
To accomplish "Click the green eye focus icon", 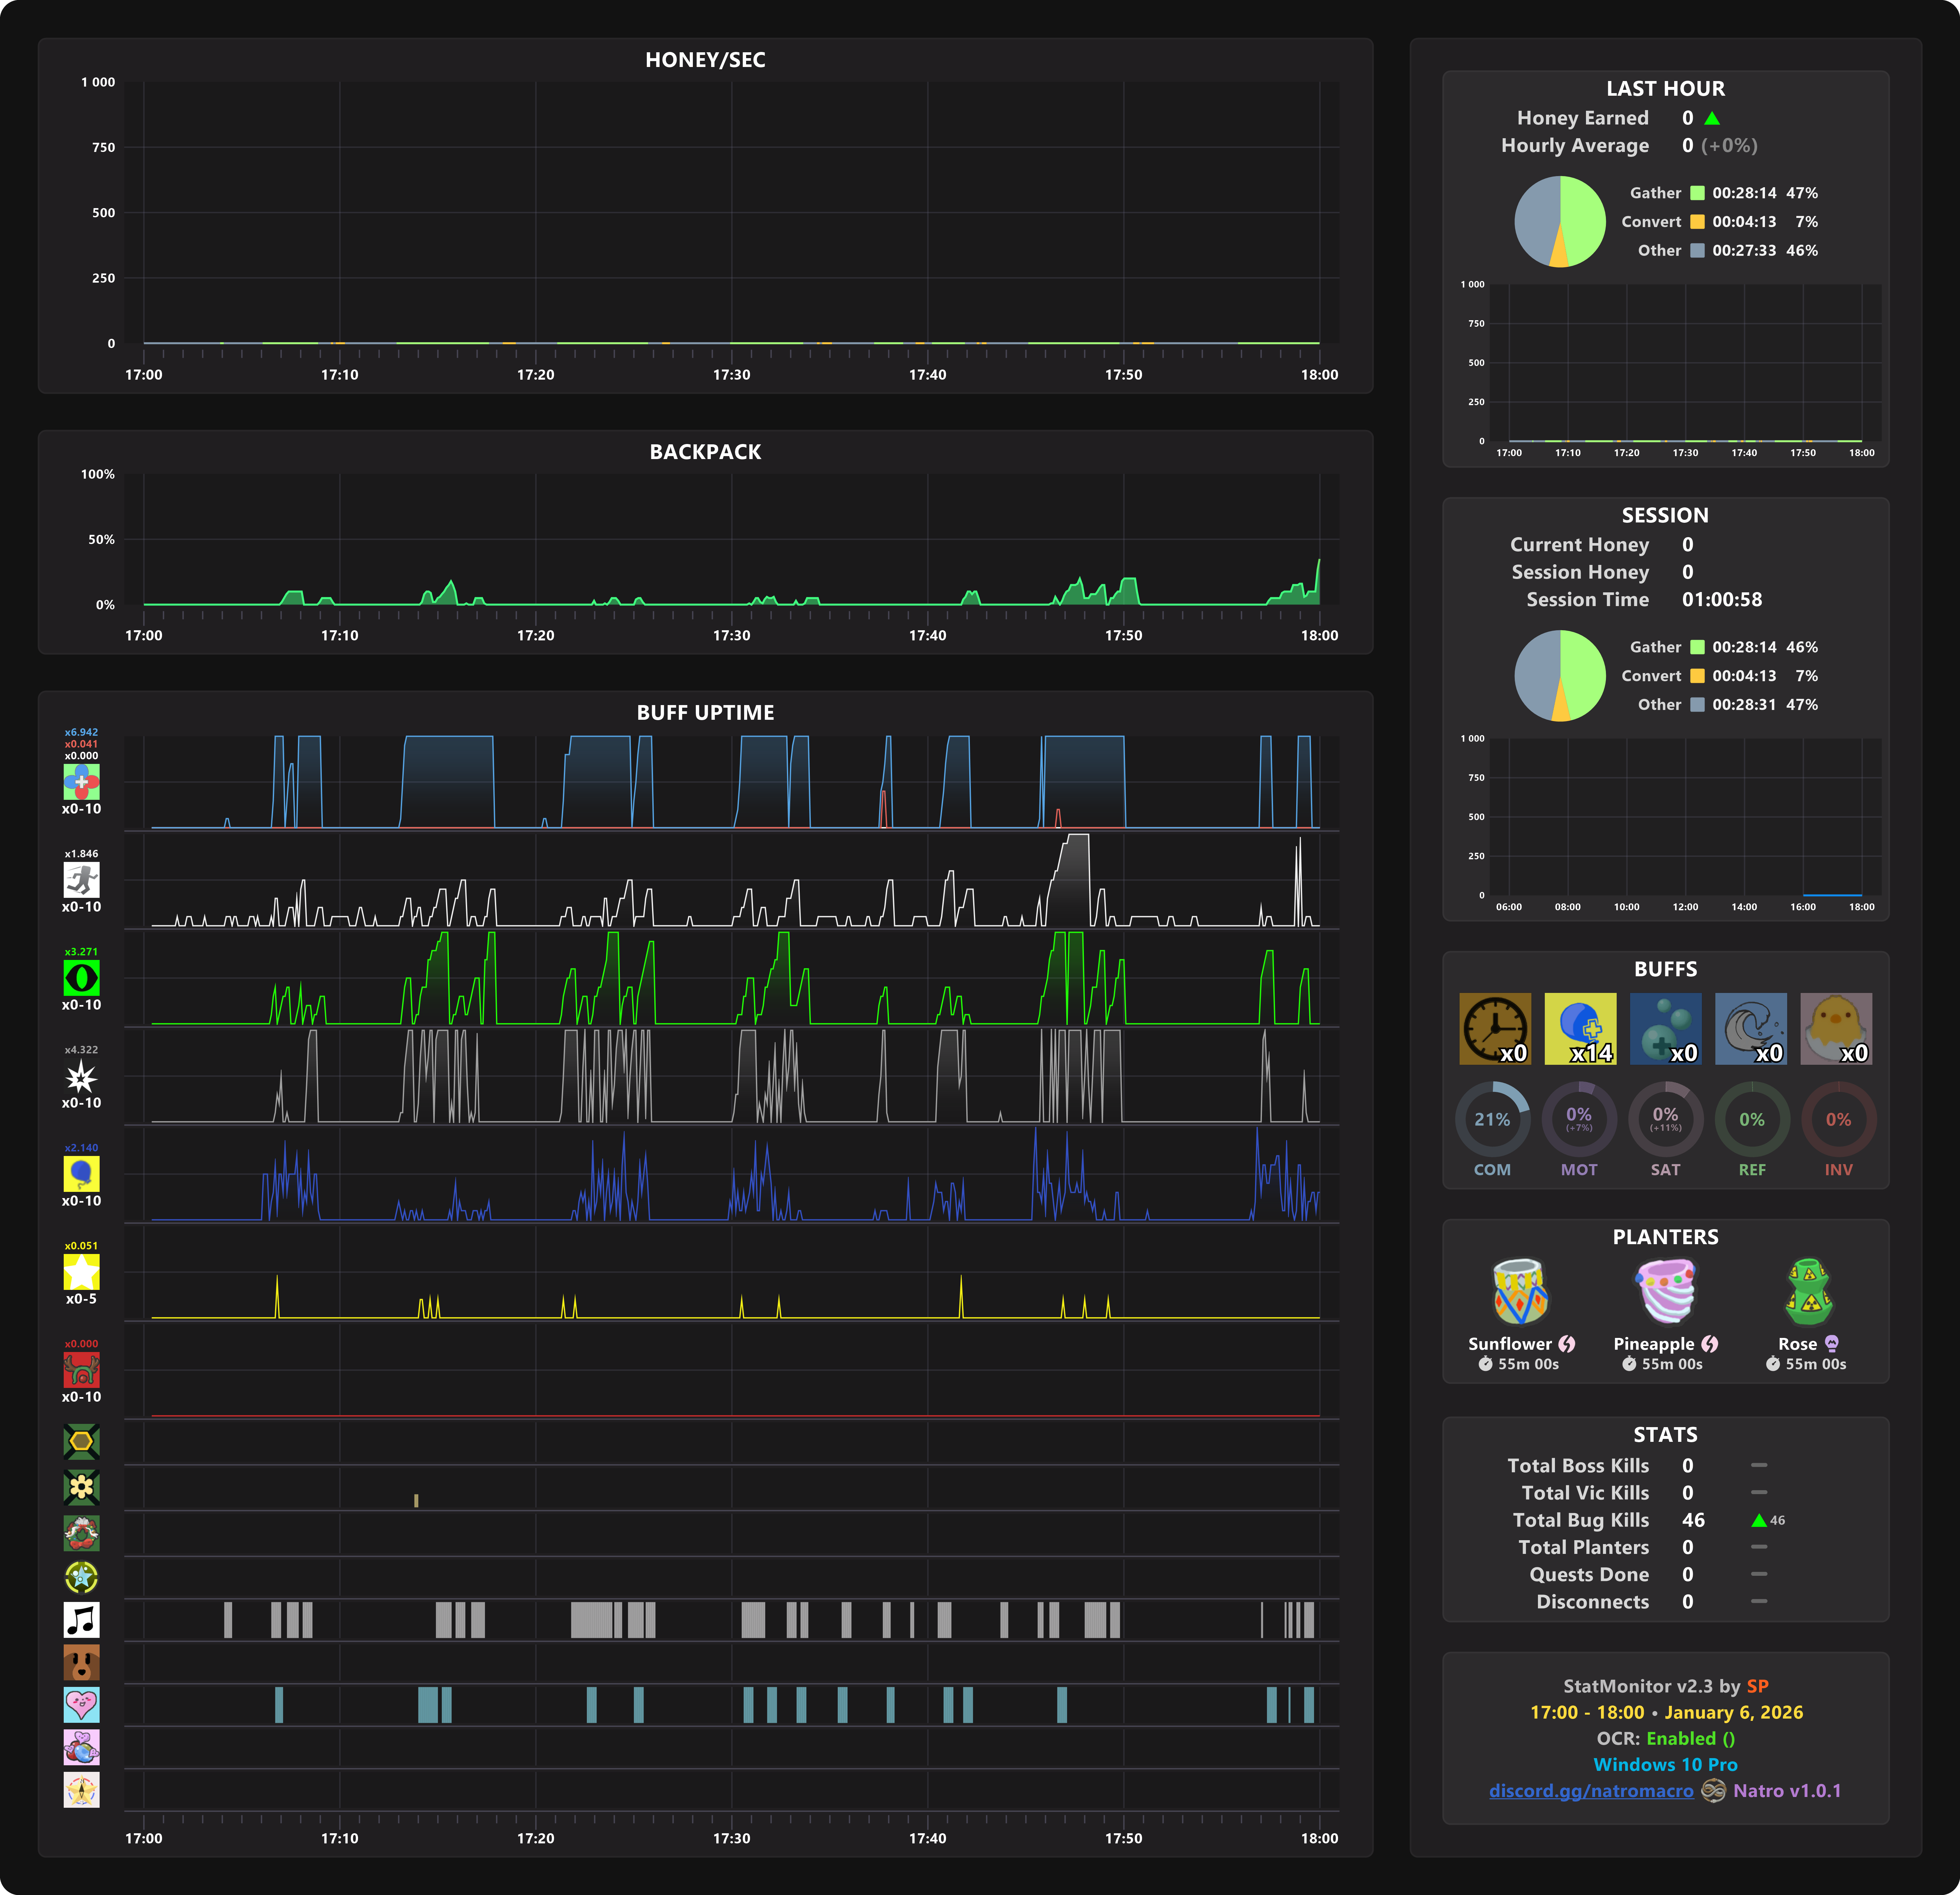I will pyautogui.click(x=81, y=978).
